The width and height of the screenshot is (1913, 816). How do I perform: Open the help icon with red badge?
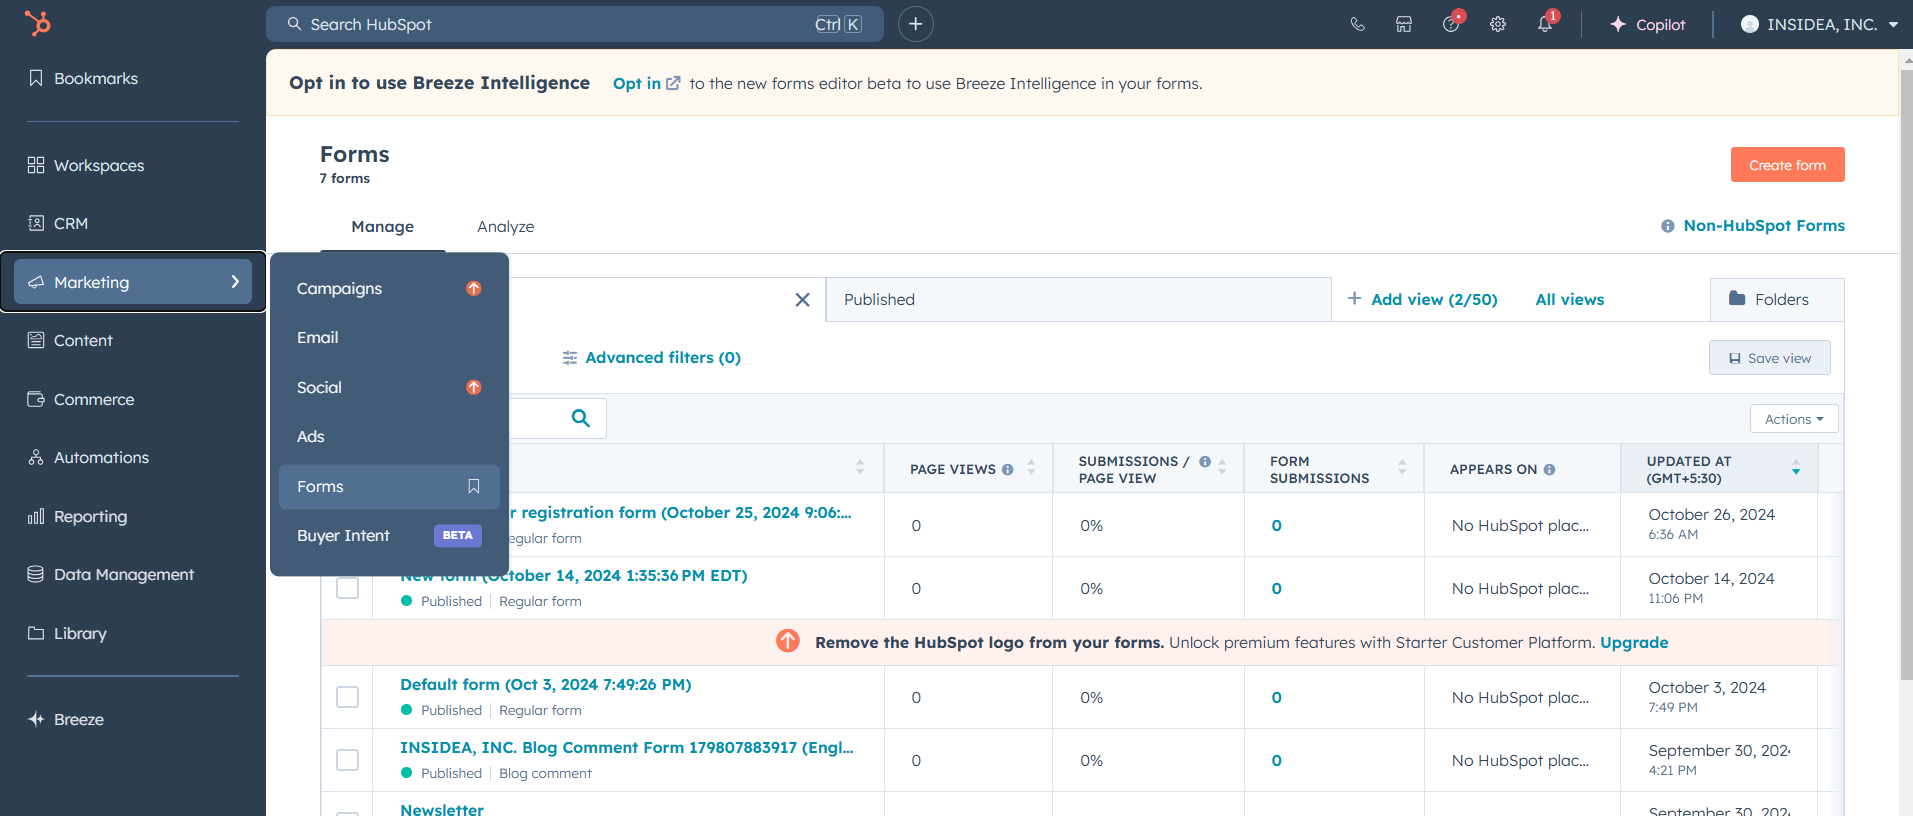pyautogui.click(x=1451, y=24)
